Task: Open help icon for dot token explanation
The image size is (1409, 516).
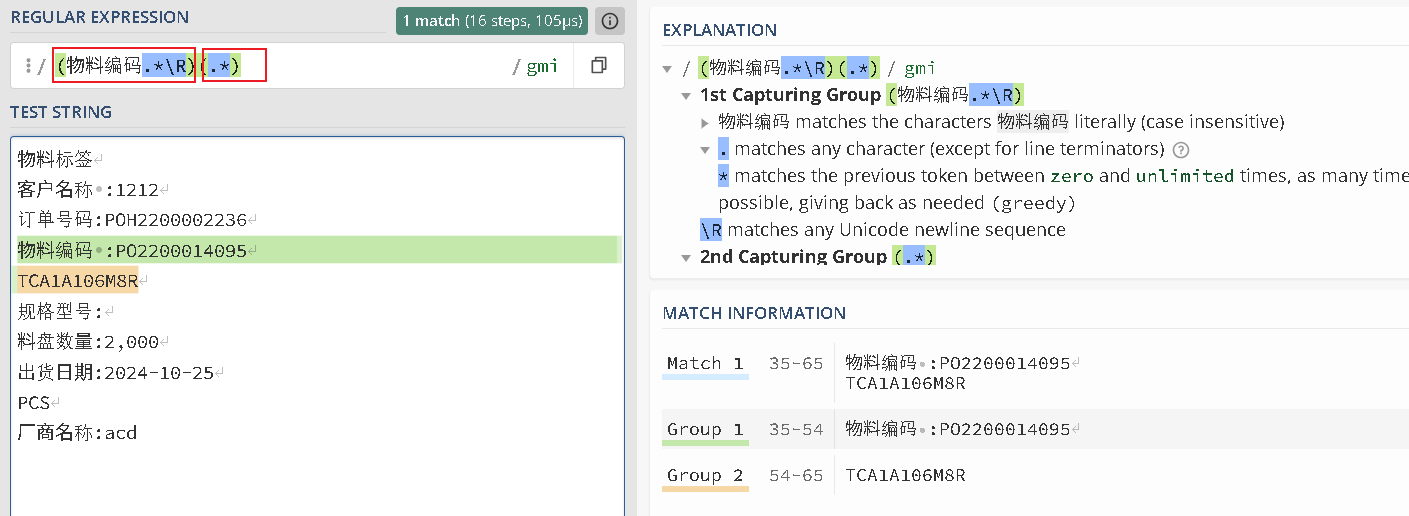Action: pos(1180,150)
